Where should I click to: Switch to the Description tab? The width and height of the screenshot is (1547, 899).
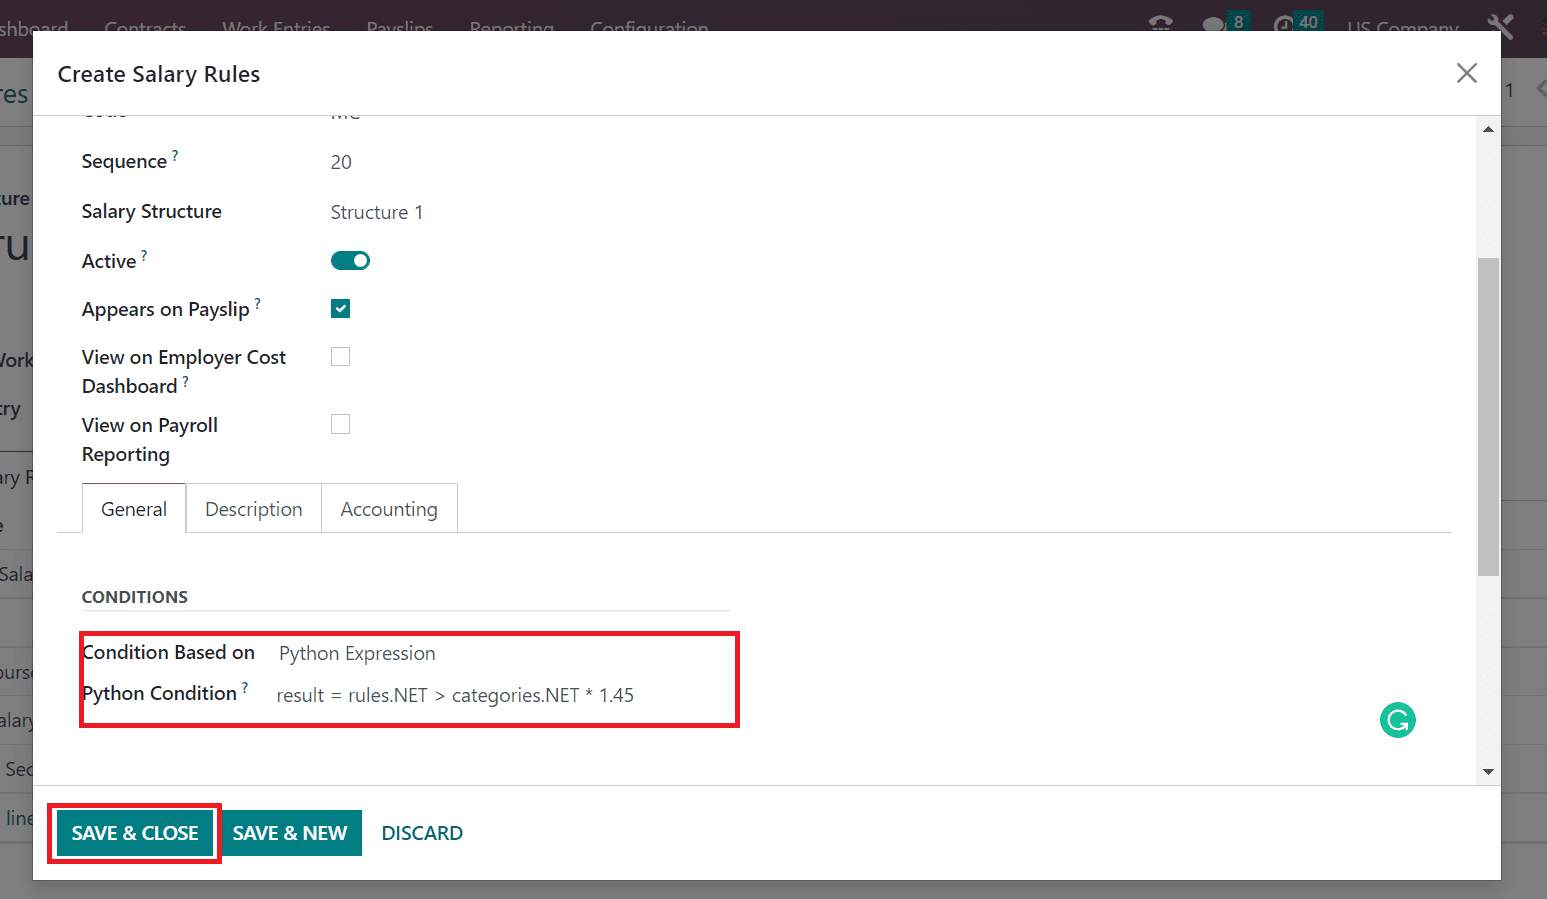coord(254,509)
